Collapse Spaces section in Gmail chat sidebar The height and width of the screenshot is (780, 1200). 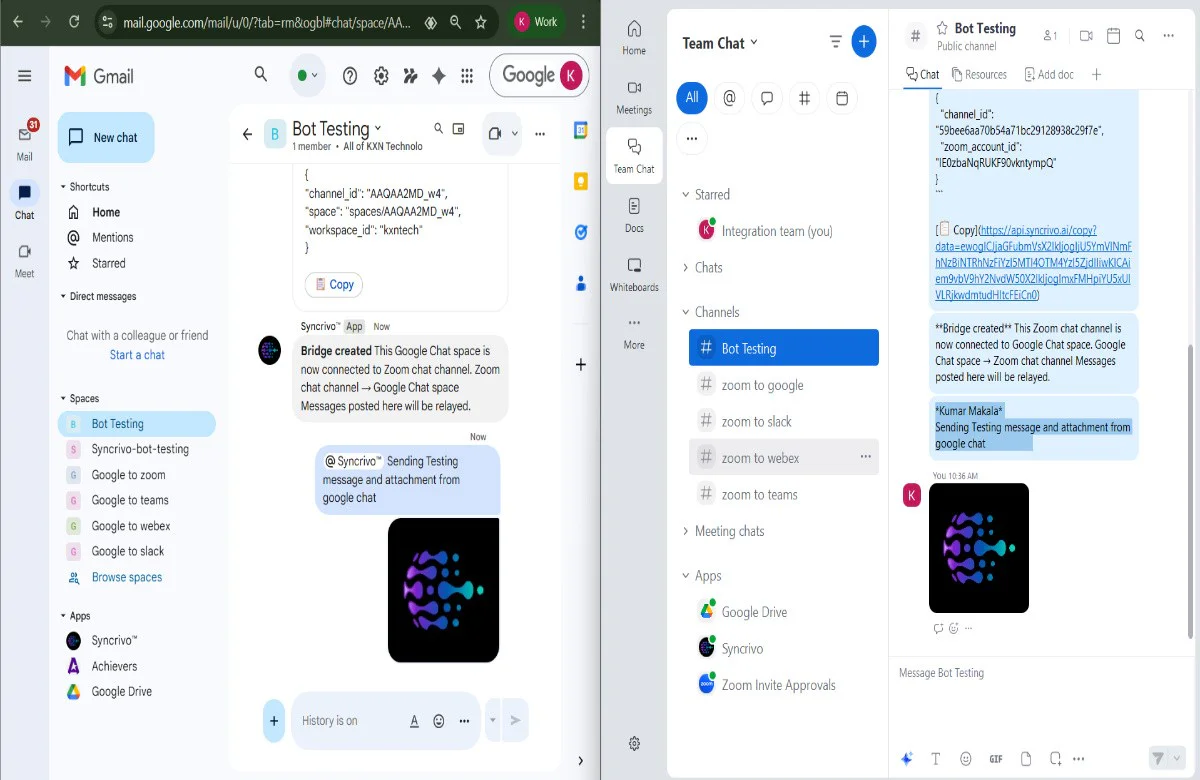point(63,399)
